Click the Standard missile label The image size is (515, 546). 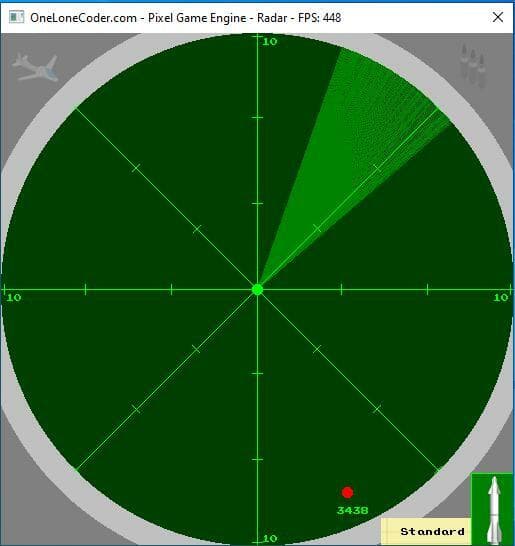click(432, 531)
